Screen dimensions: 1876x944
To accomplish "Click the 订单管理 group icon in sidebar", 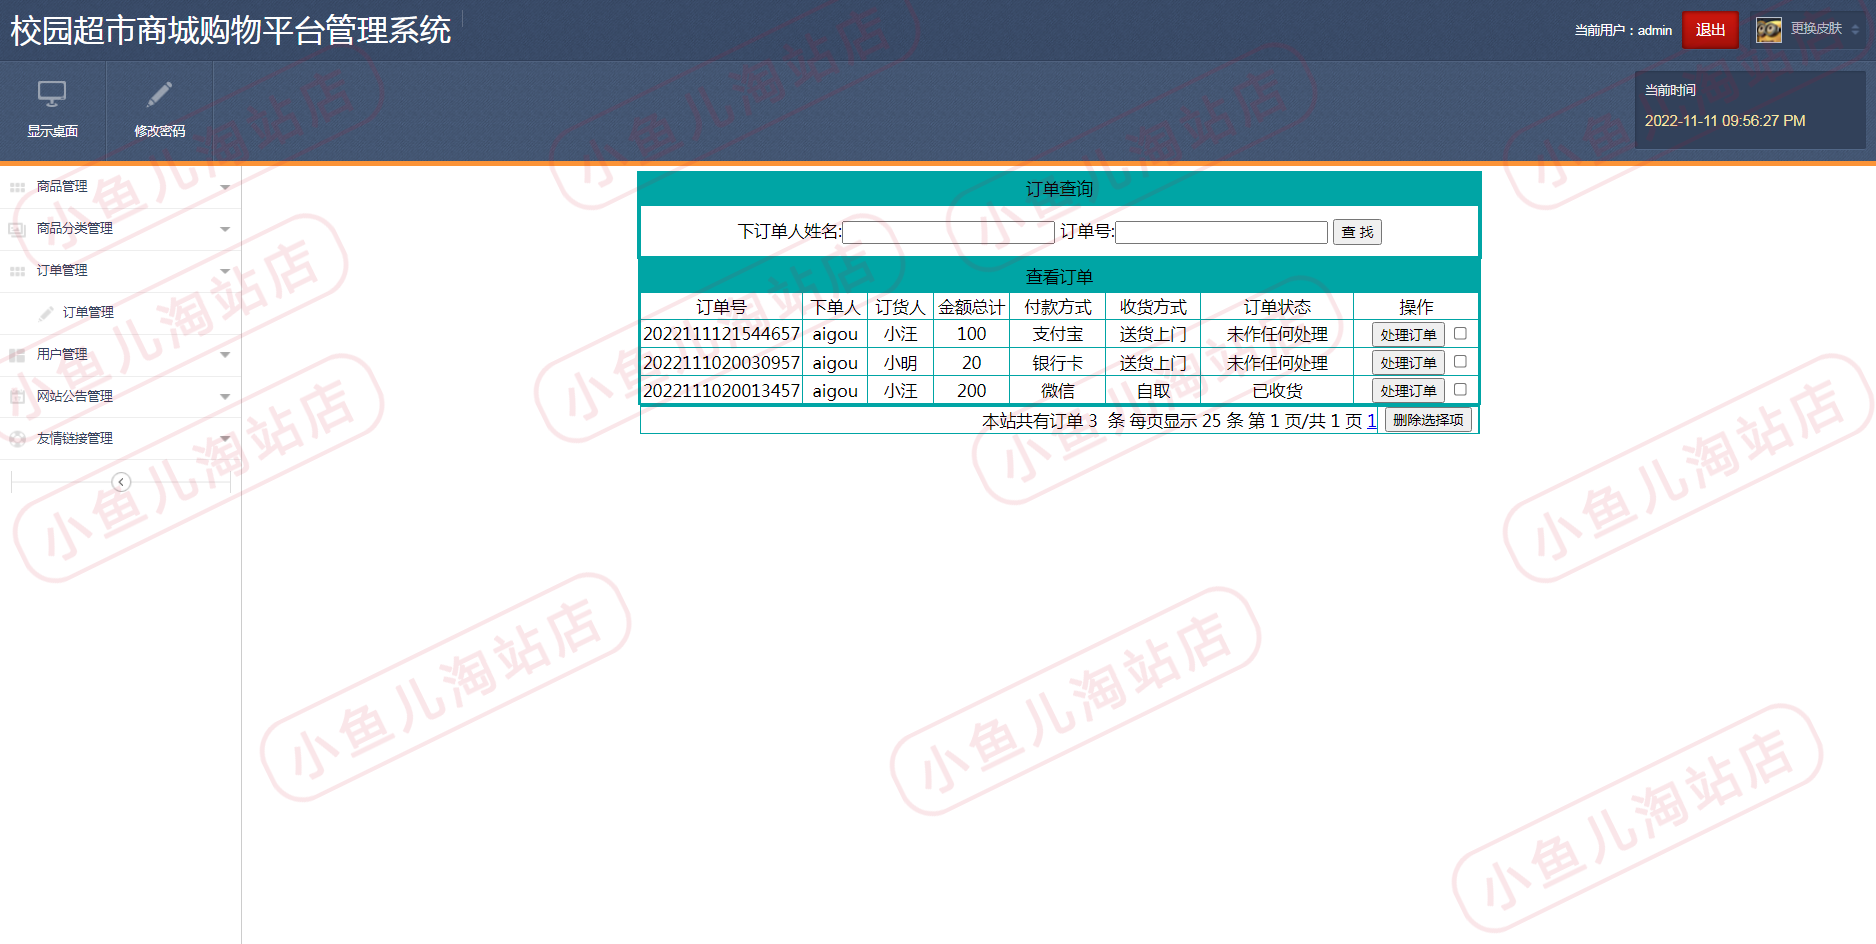I will point(17,271).
